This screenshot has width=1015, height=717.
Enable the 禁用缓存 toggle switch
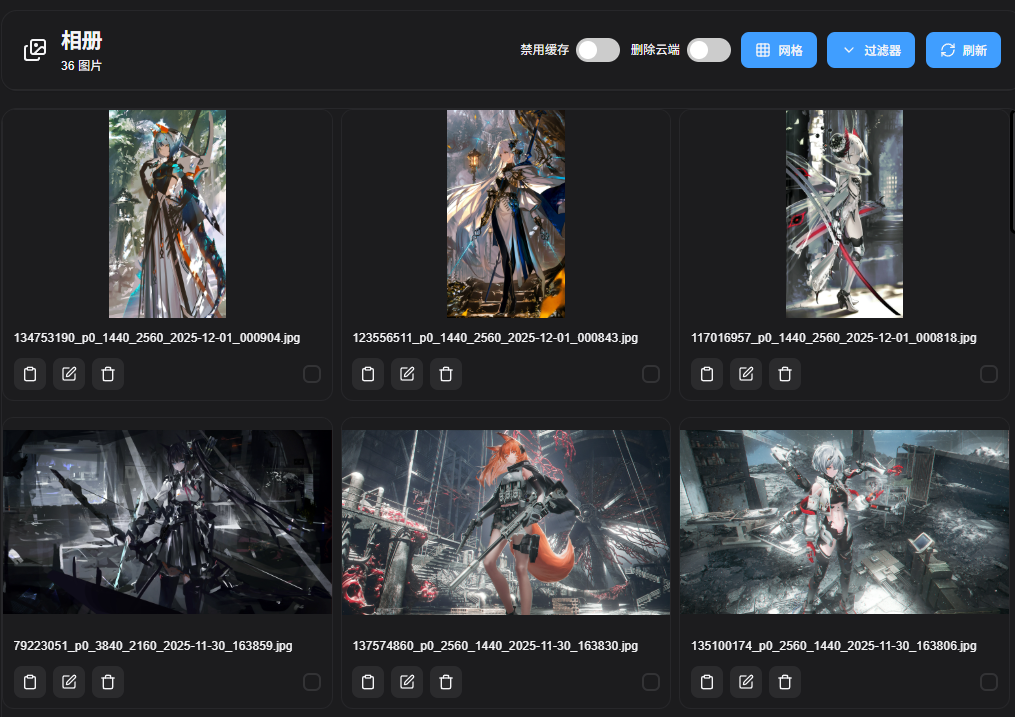[597, 49]
